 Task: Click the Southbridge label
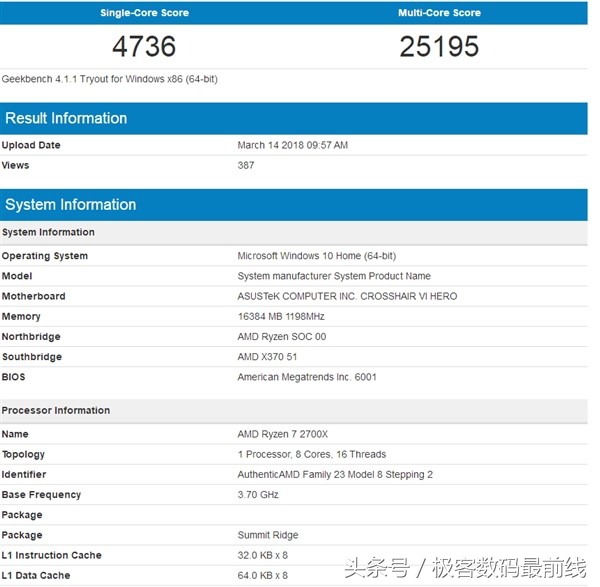point(32,357)
